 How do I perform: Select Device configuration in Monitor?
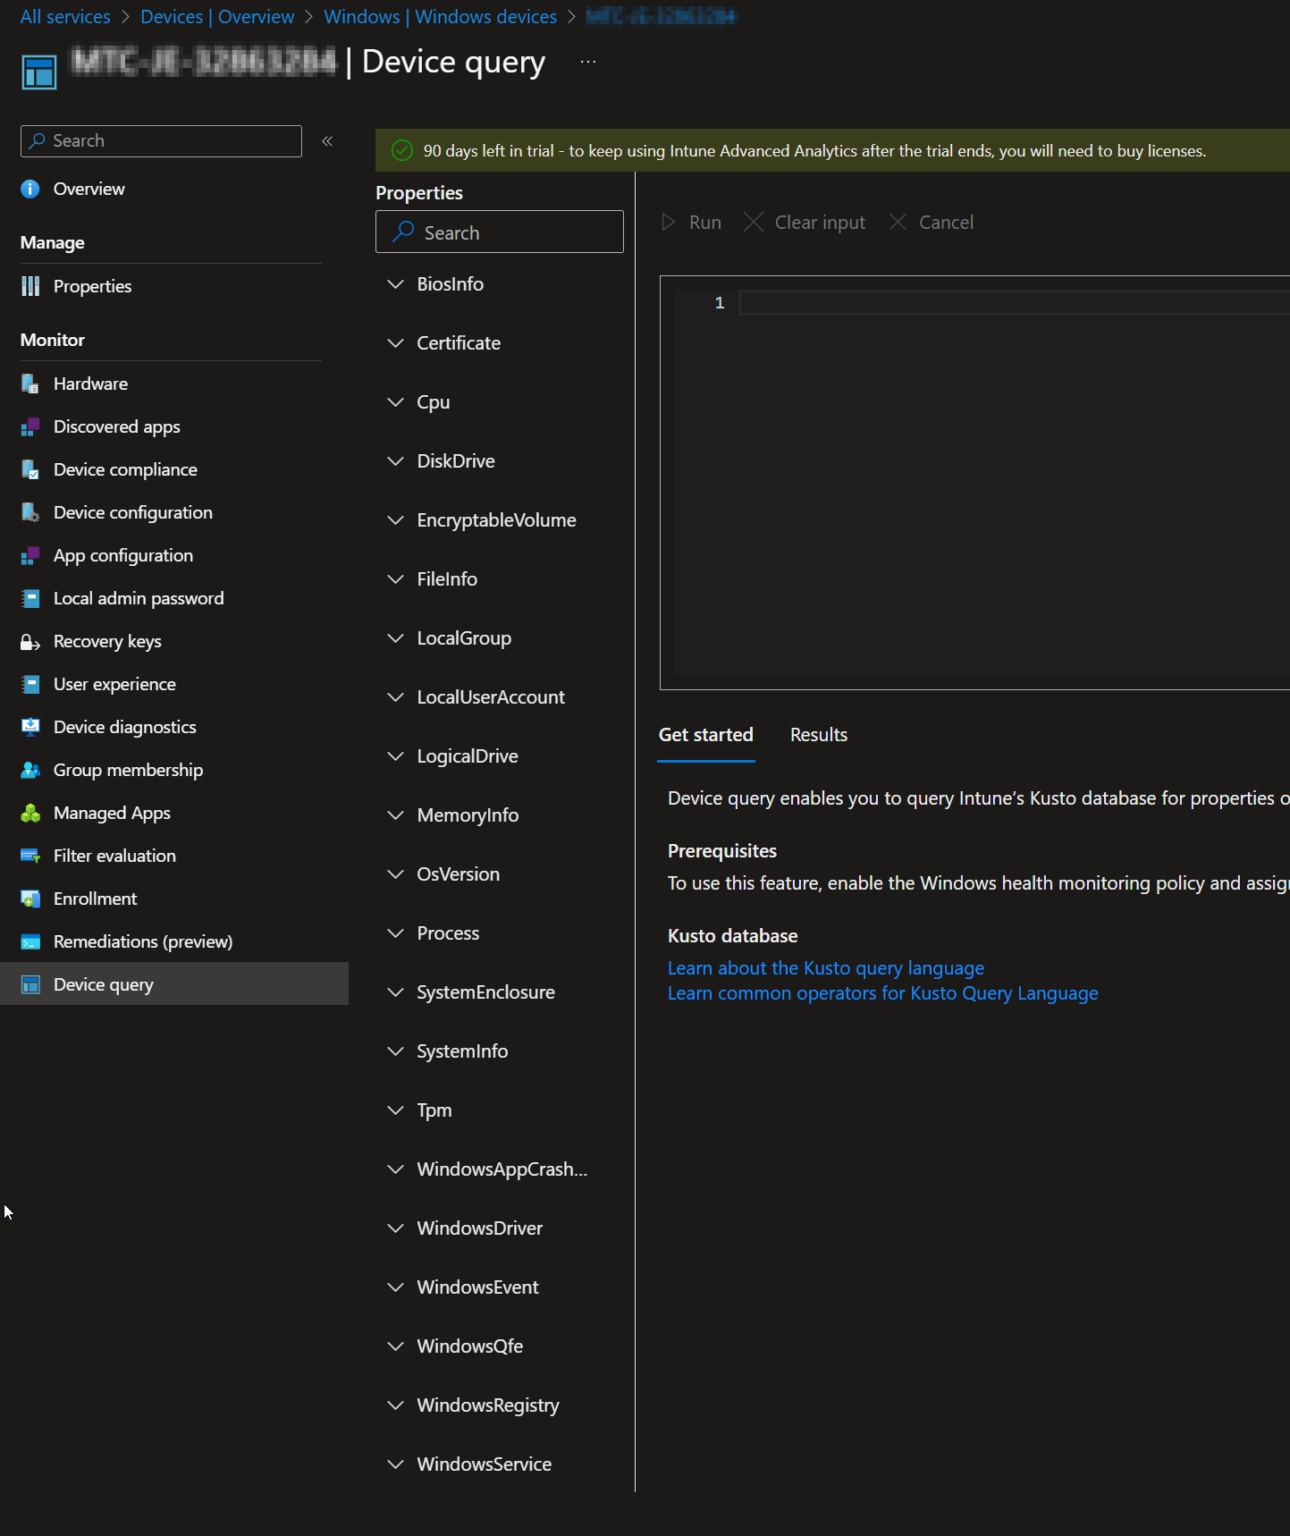(132, 512)
